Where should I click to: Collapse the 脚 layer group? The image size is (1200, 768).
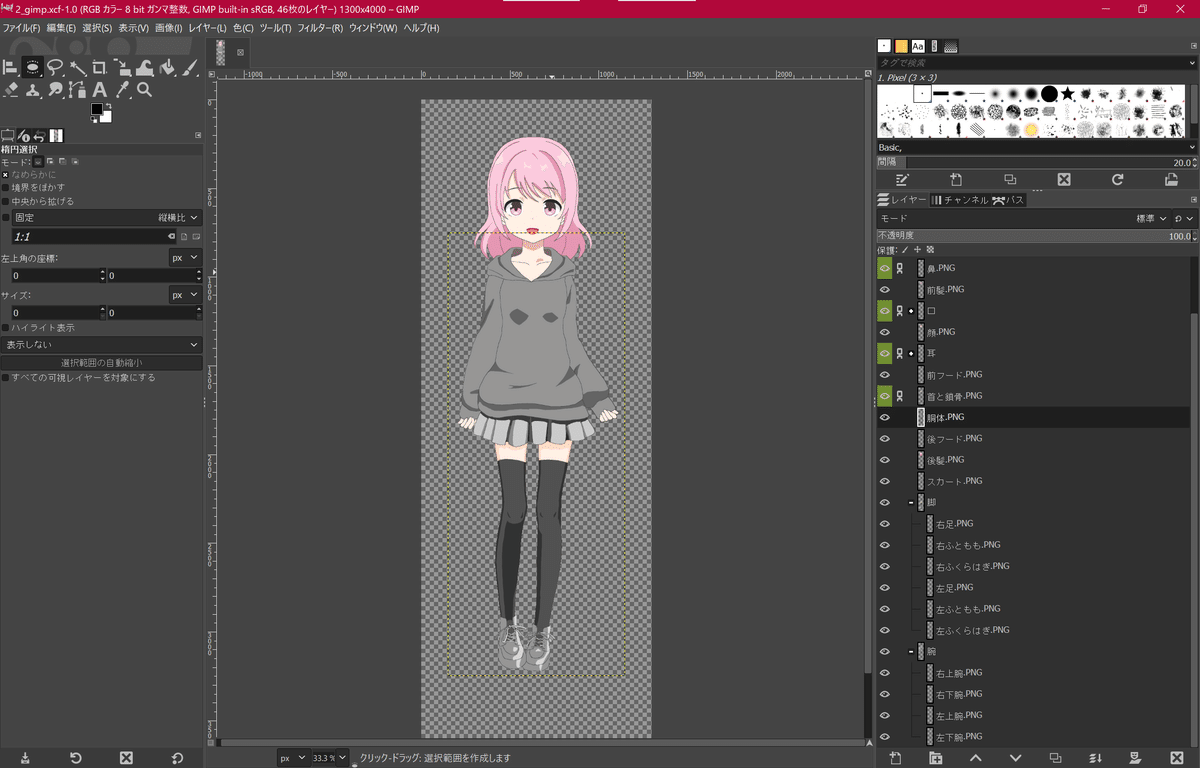coord(911,502)
